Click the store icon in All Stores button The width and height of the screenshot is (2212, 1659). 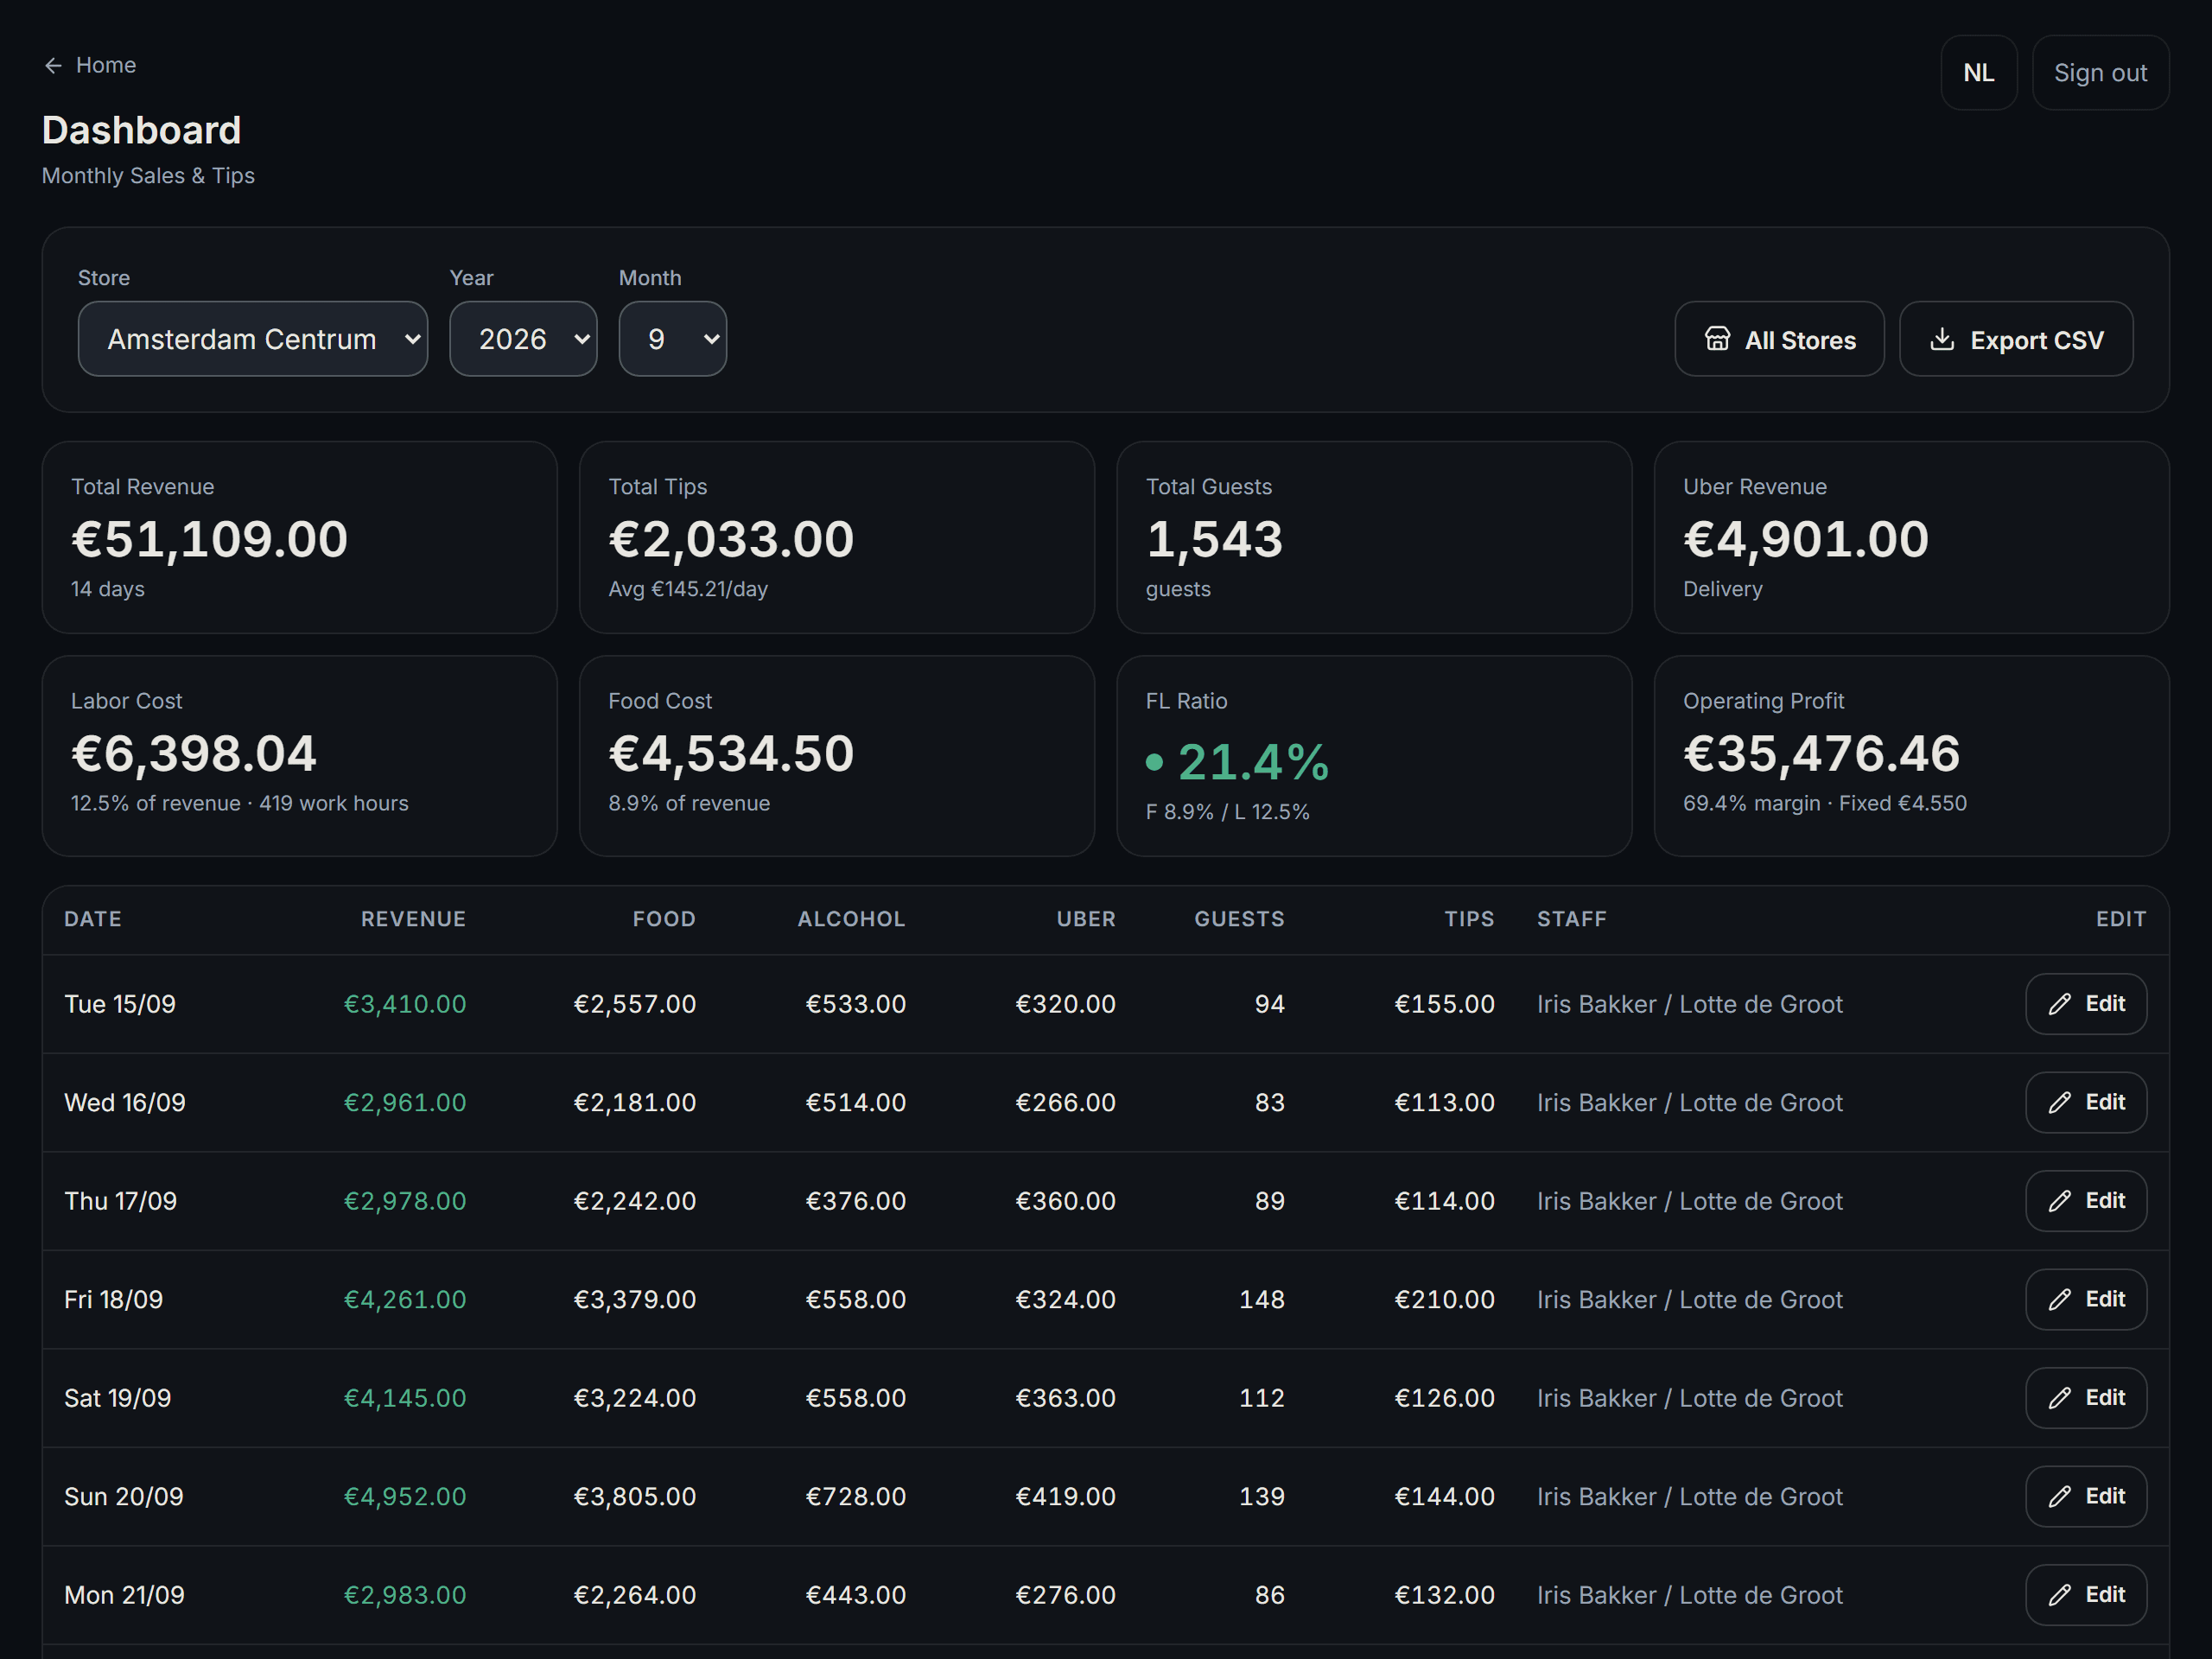(1717, 339)
